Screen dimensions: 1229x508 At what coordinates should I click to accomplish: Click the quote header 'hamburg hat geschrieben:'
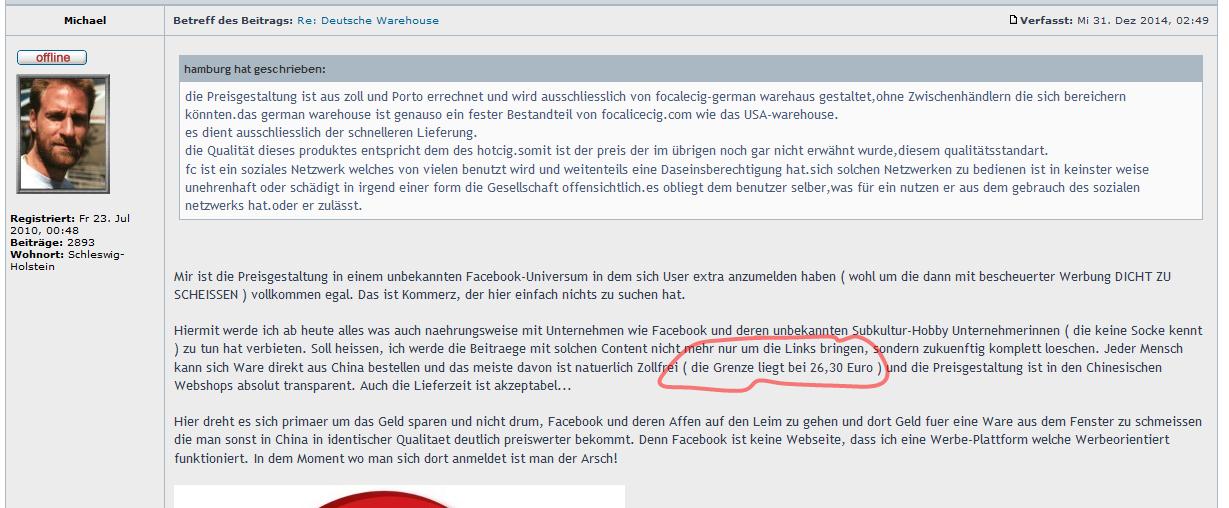tap(255, 69)
